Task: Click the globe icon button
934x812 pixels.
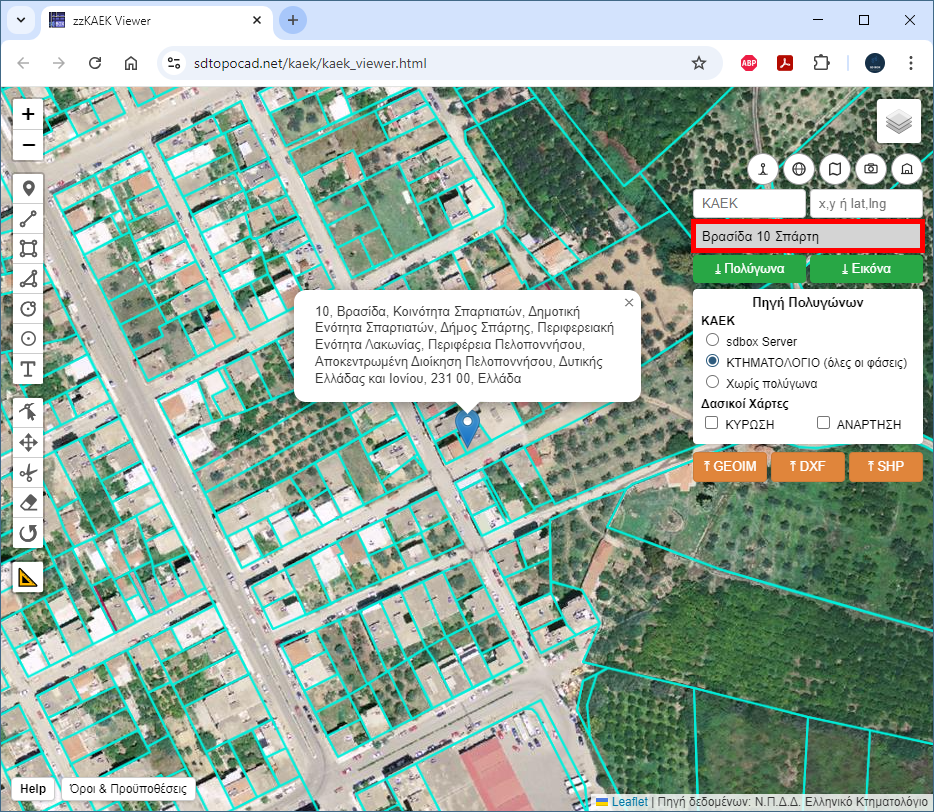Action: pos(799,169)
